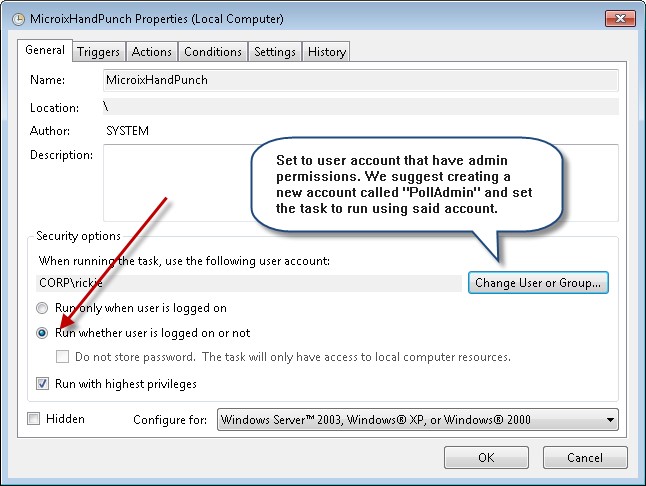View the History tab
This screenshot has width=646, height=486.
pos(326,52)
